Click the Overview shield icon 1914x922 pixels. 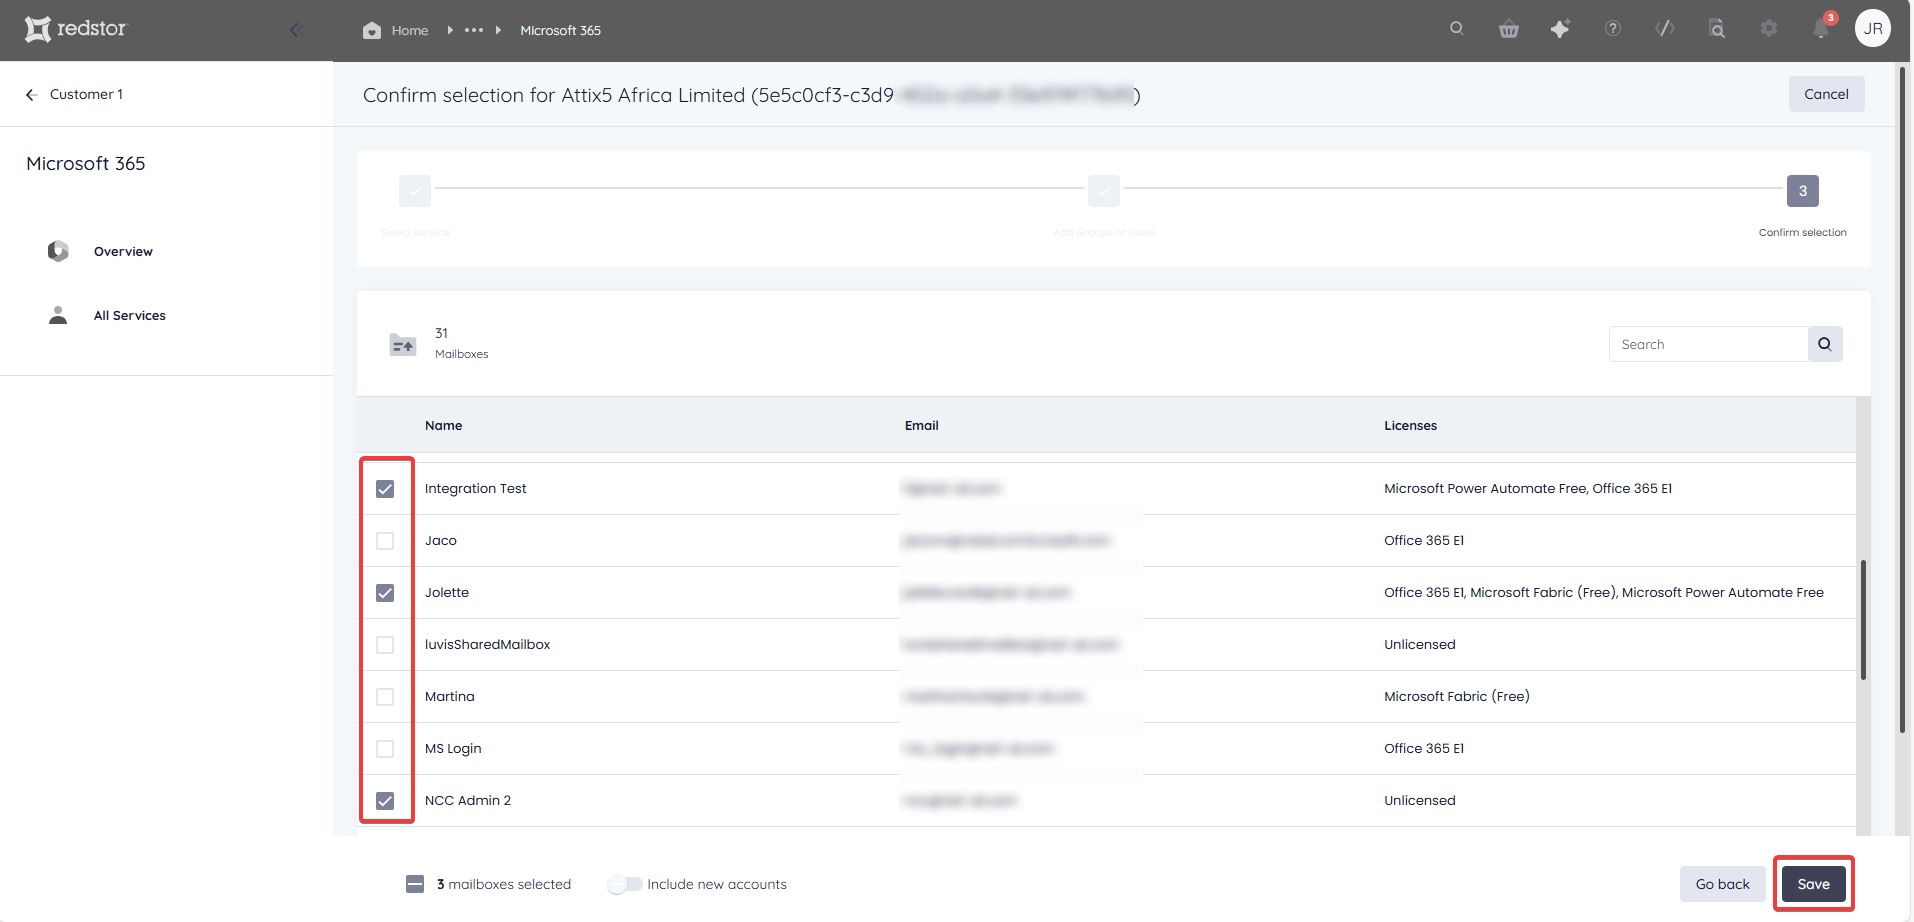(58, 251)
